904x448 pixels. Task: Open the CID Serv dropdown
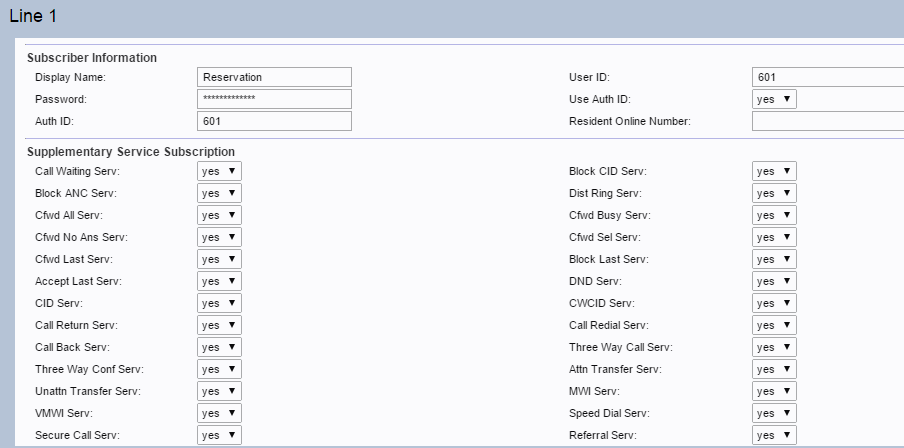tap(219, 303)
